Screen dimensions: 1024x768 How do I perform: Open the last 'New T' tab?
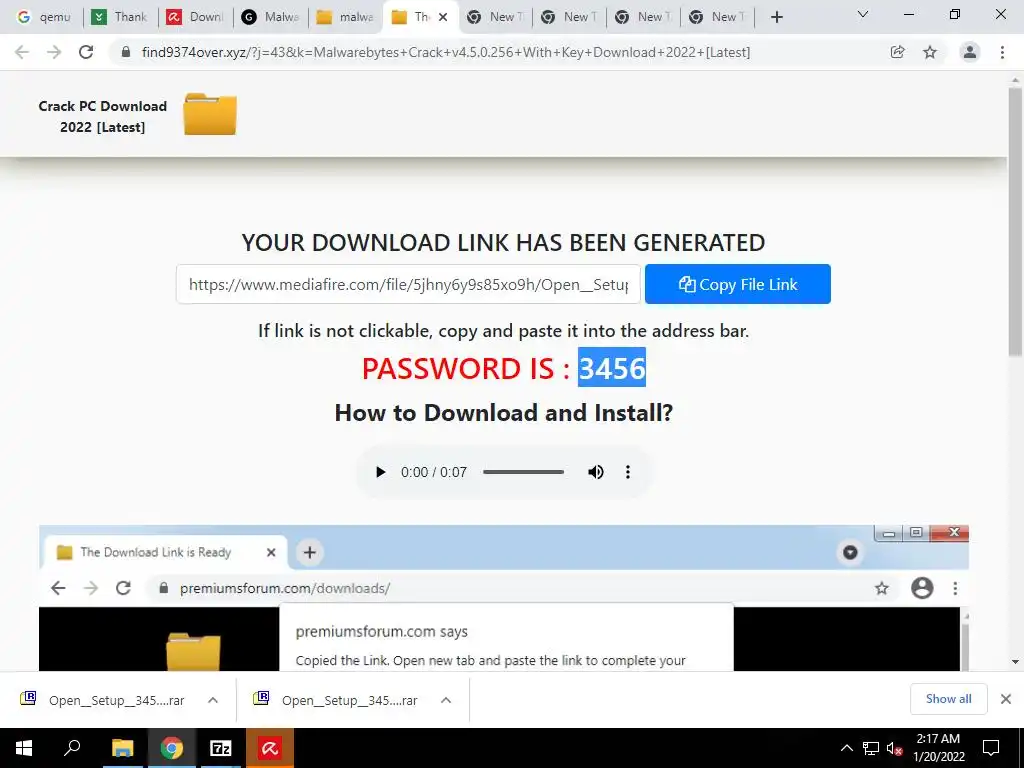pyautogui.click(x=717, y=17)
